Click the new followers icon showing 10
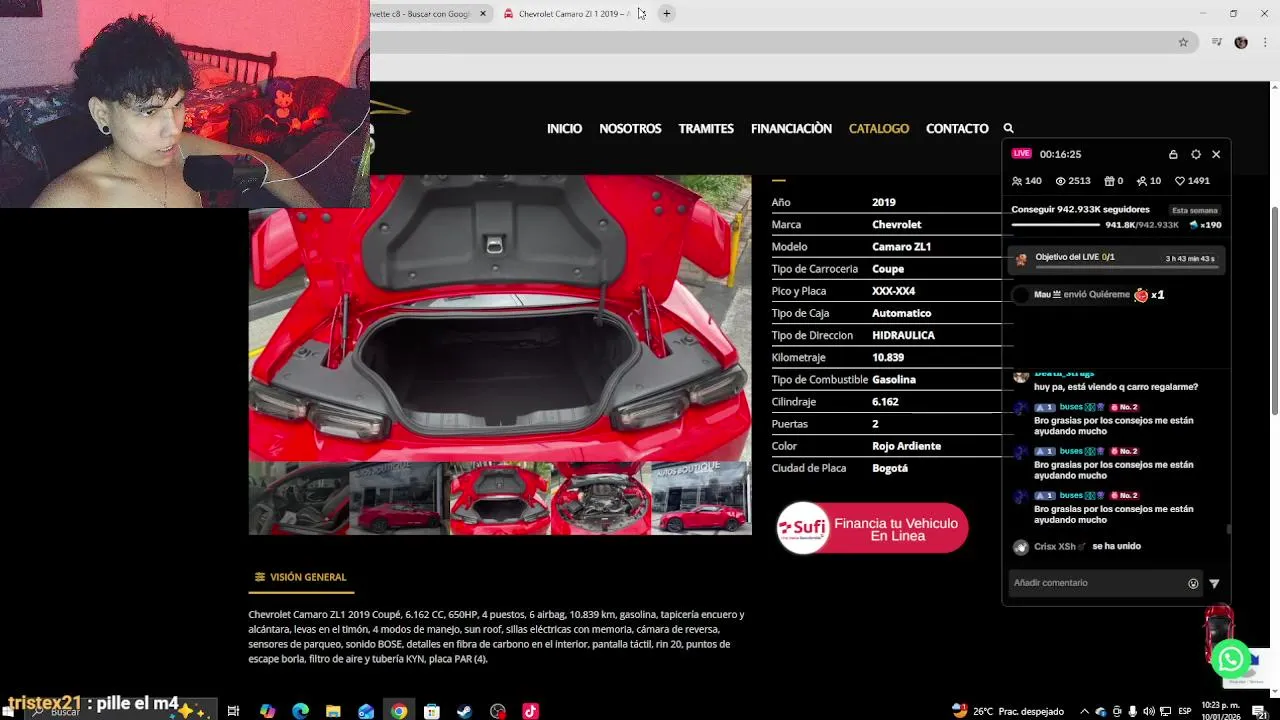The image size is (1280, 720). tap(1142, 181)
